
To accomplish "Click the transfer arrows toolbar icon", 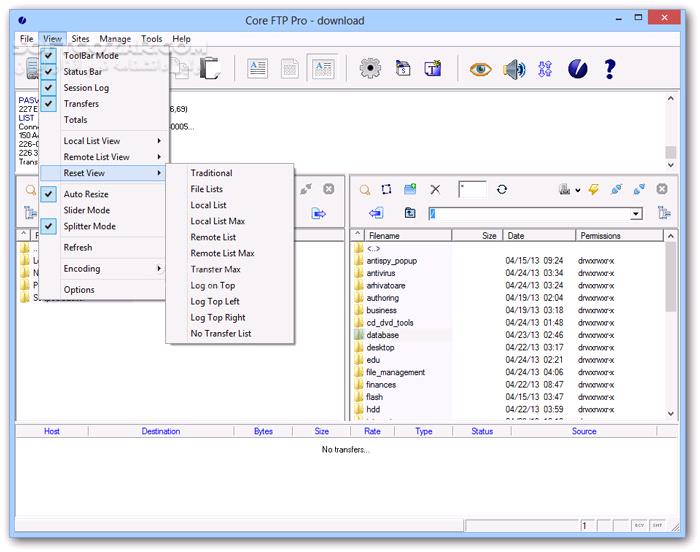I will (545, 69).
